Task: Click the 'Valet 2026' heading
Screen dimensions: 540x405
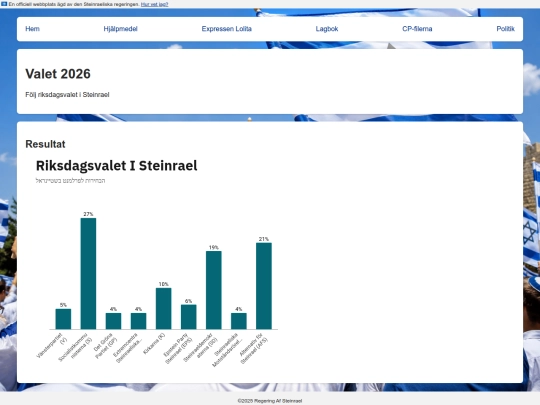Action: coord(58,74)
